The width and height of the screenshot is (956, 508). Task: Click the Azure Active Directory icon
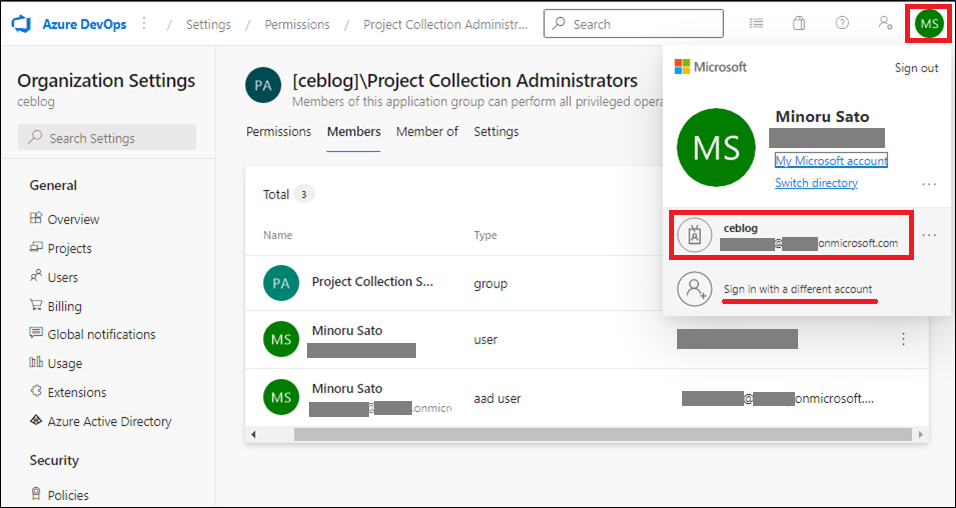36,421
